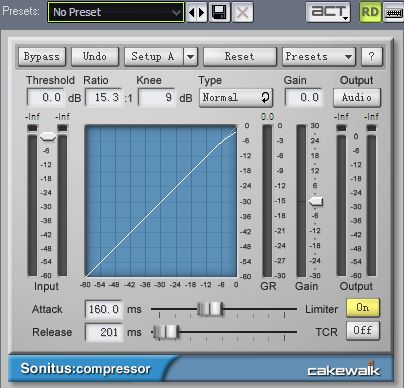The image size is (404, 388).
Task: Click the question mark help button
Action: coord(372,56)
